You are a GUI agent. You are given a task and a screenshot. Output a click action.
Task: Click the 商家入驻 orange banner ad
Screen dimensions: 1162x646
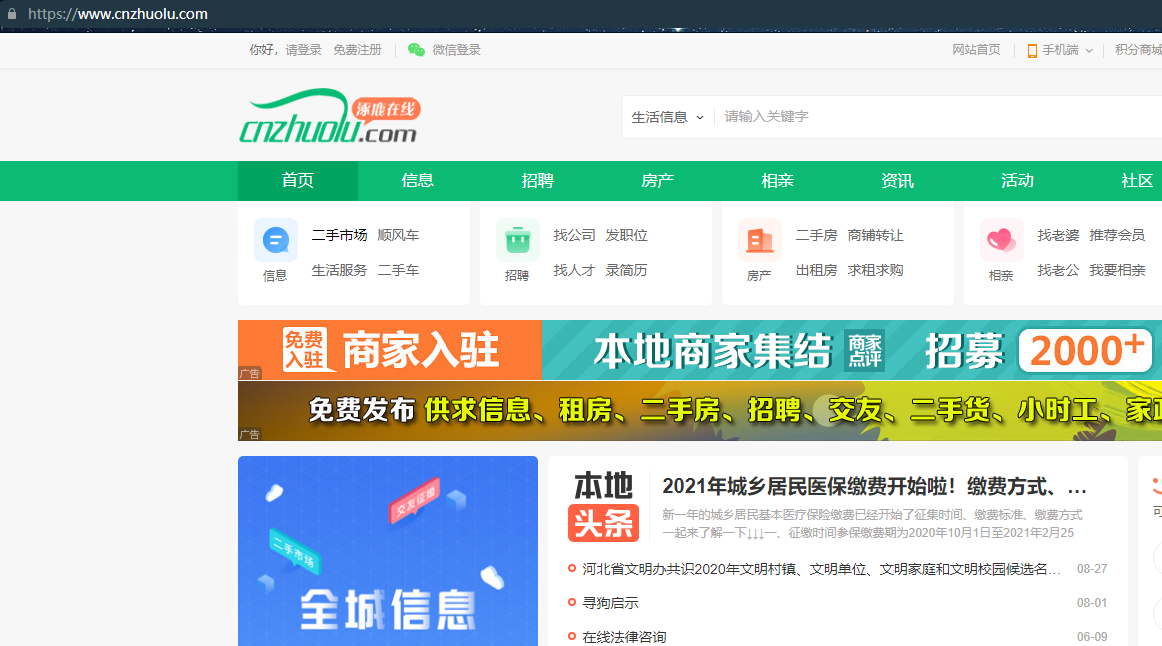tap(389, 350)
